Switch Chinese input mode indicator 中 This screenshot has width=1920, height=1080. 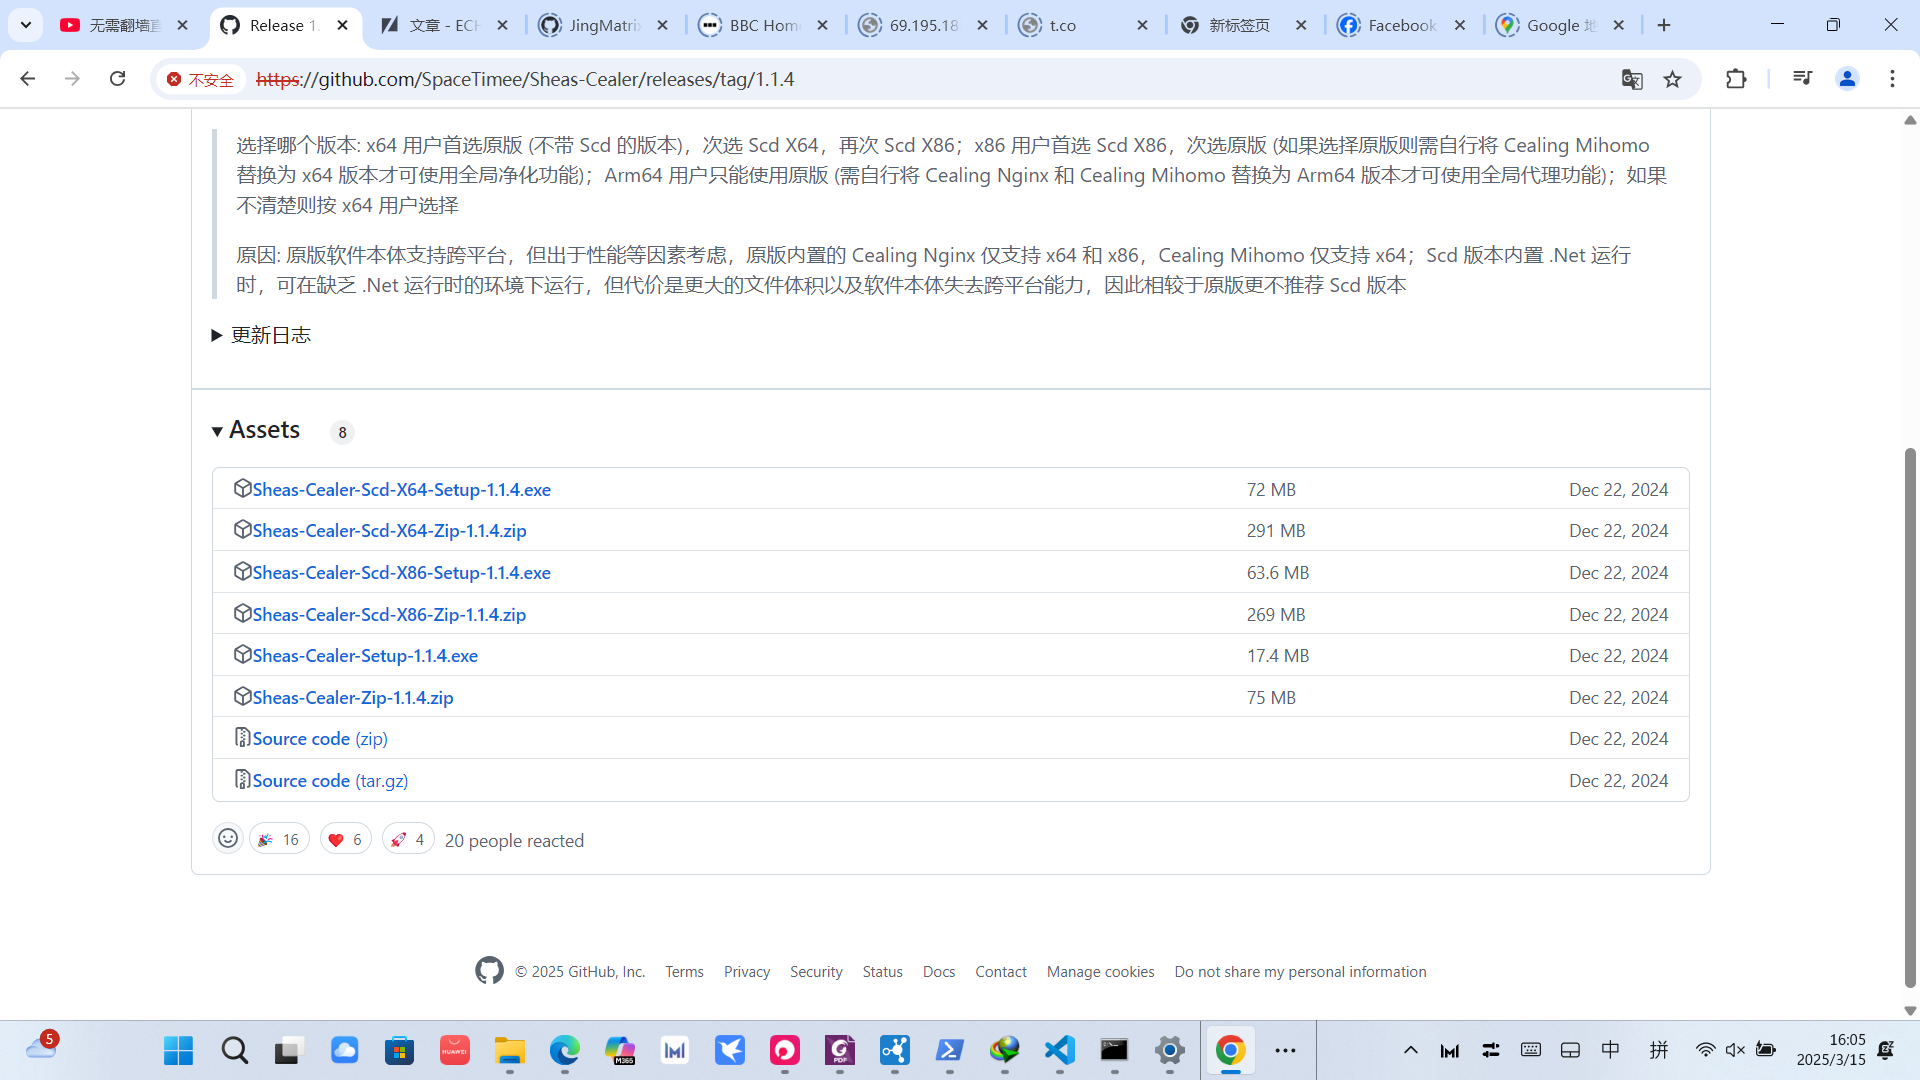click(1610, 1050)
